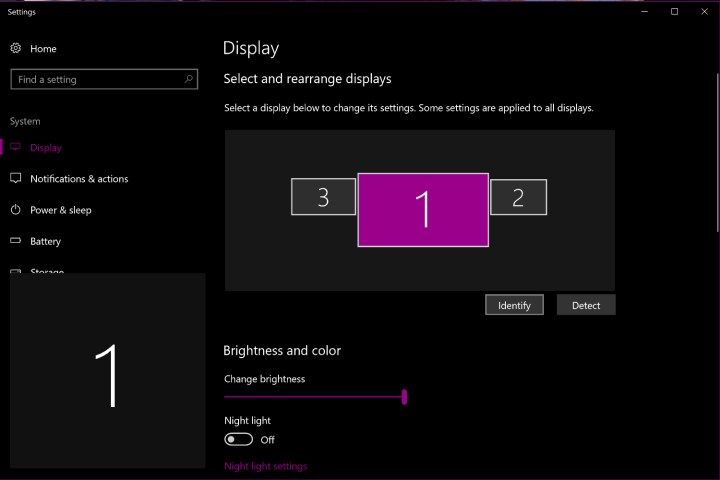Select display 2 in the arrangement
Viewport: 720px width, 480px height.
tap(518, 197)
